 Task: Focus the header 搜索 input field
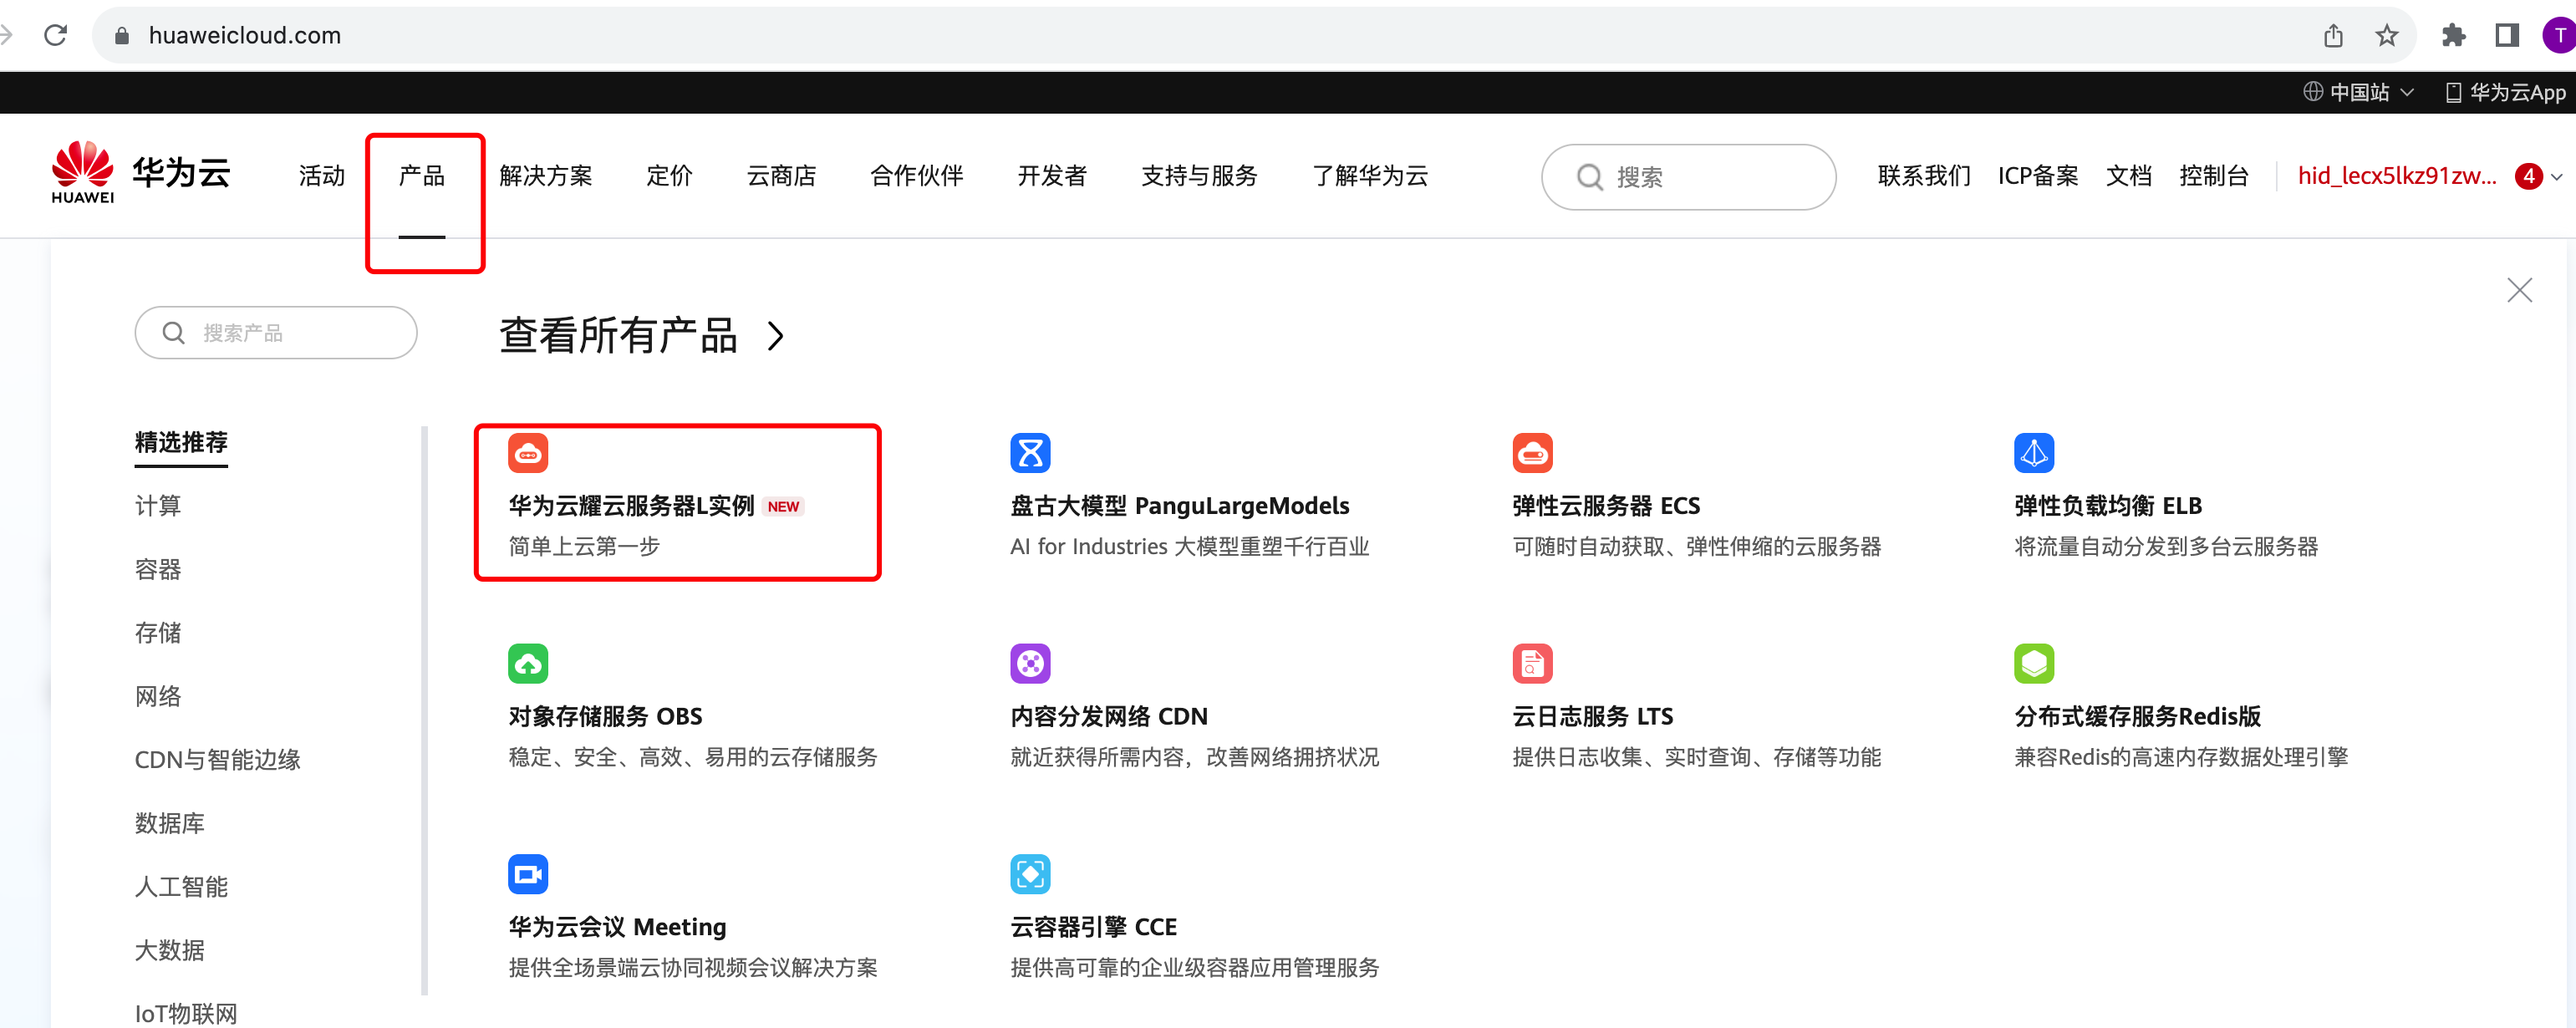pyautogui.click(x=1688, y=177)
